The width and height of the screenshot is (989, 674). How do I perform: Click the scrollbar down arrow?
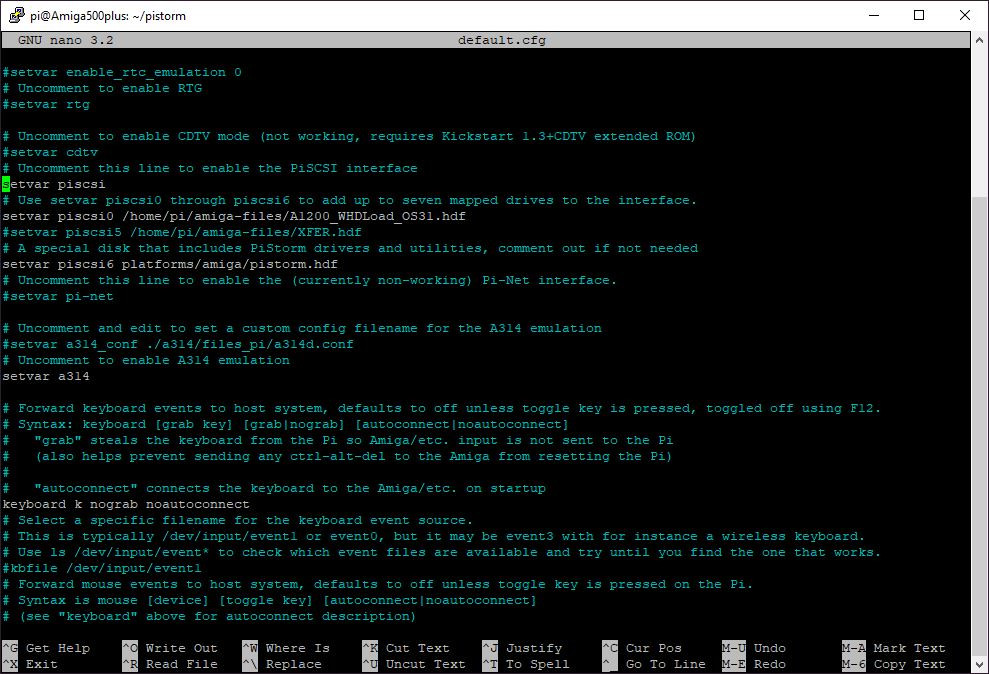coord(980,665)
